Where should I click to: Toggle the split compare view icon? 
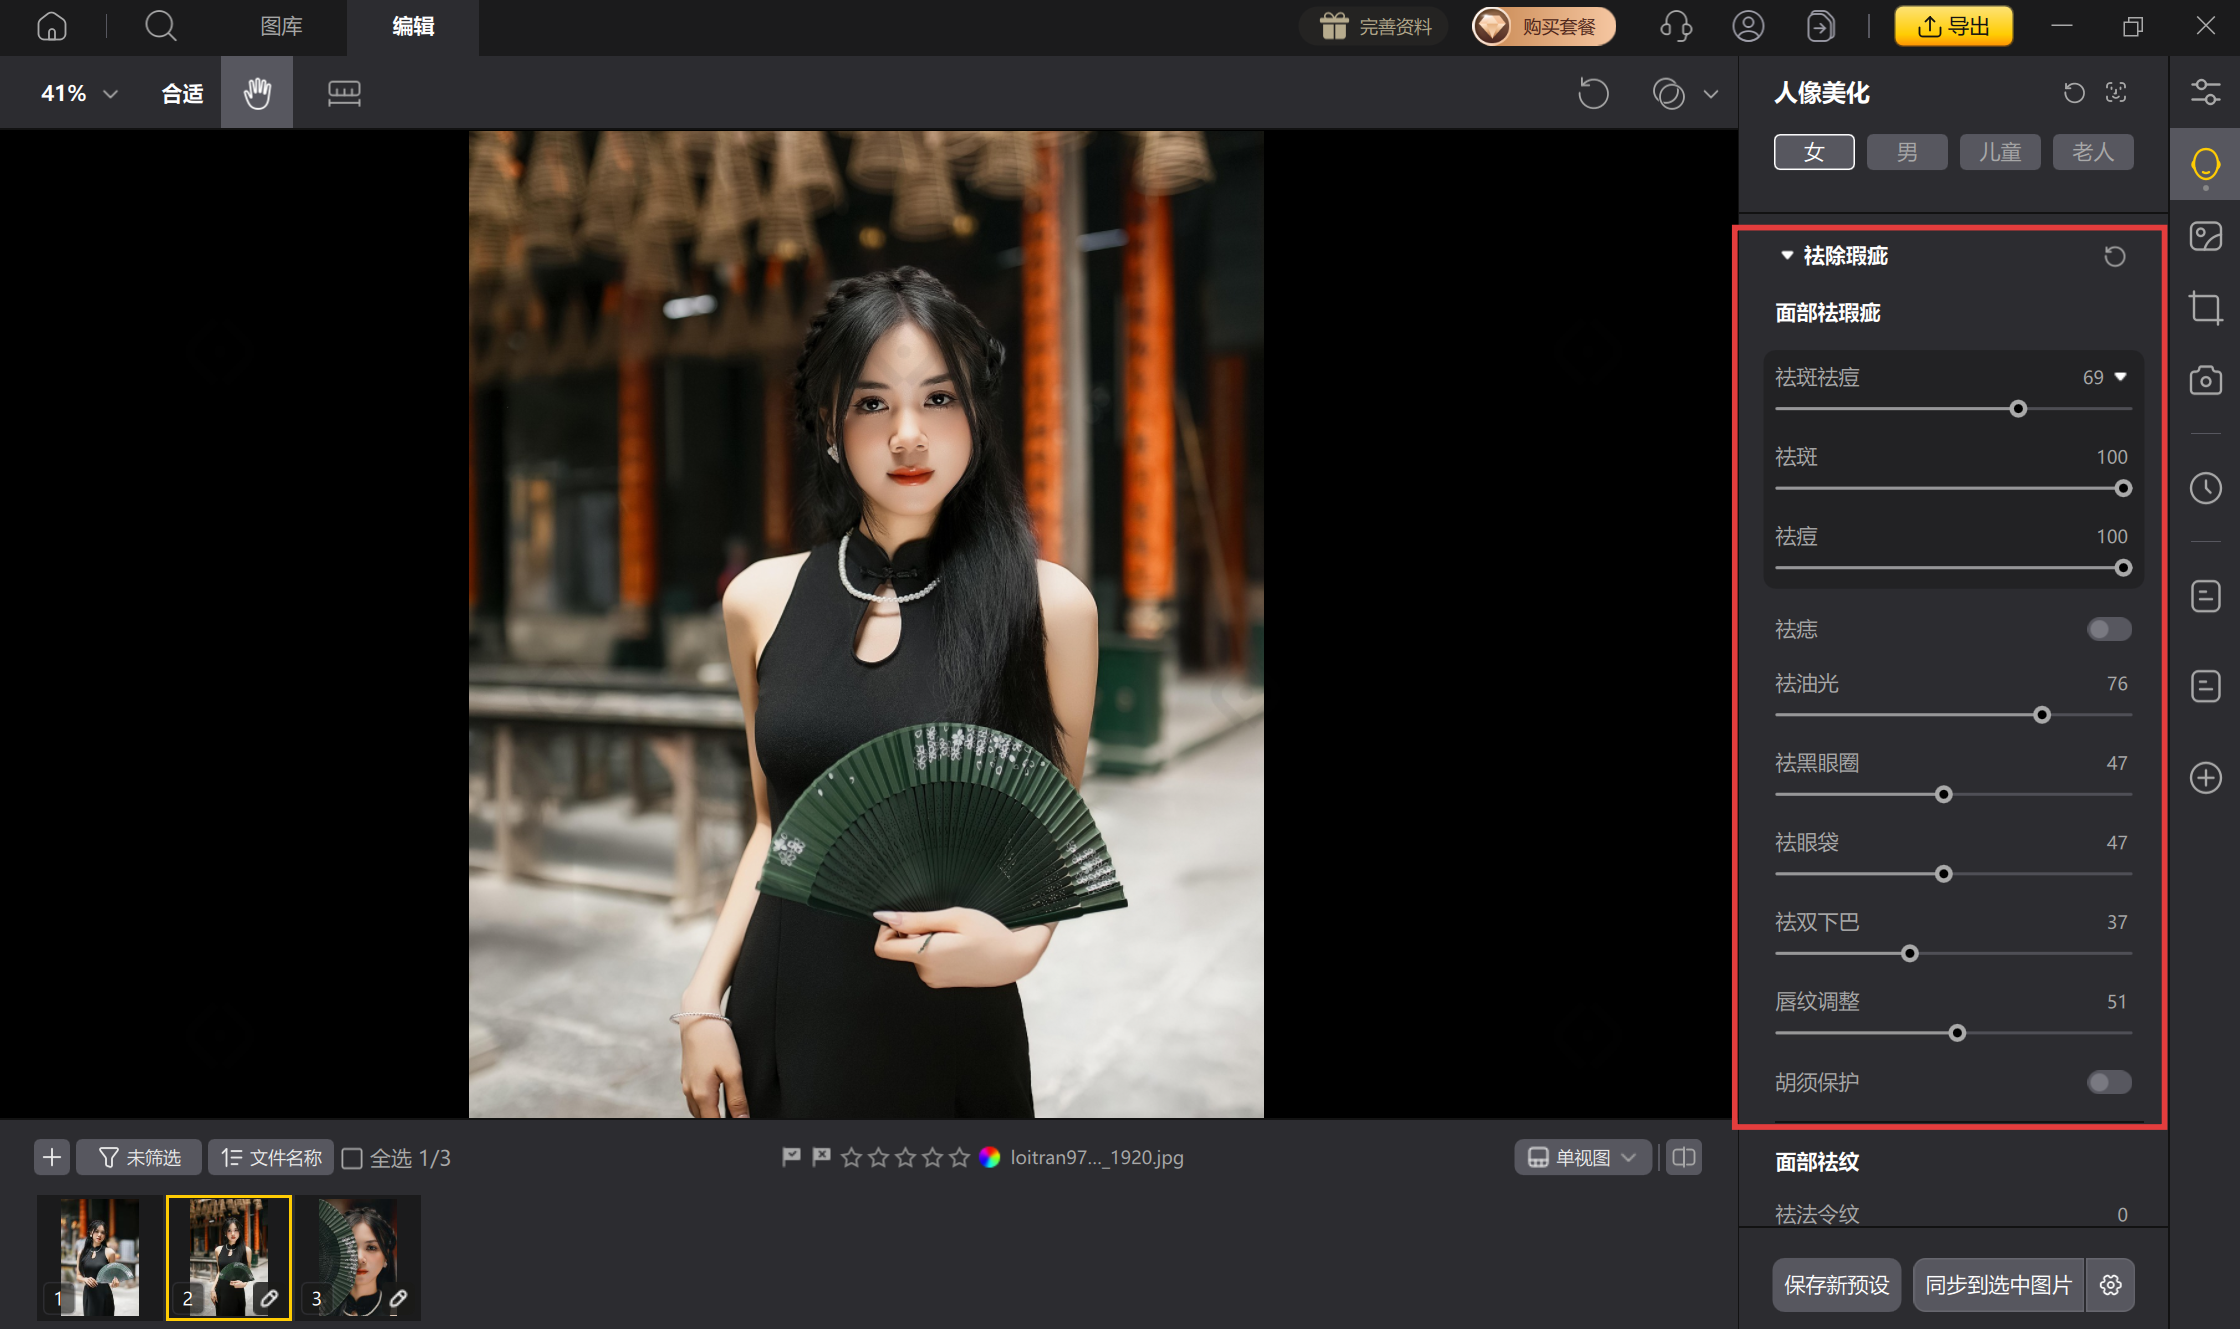pos(1684,1157)
